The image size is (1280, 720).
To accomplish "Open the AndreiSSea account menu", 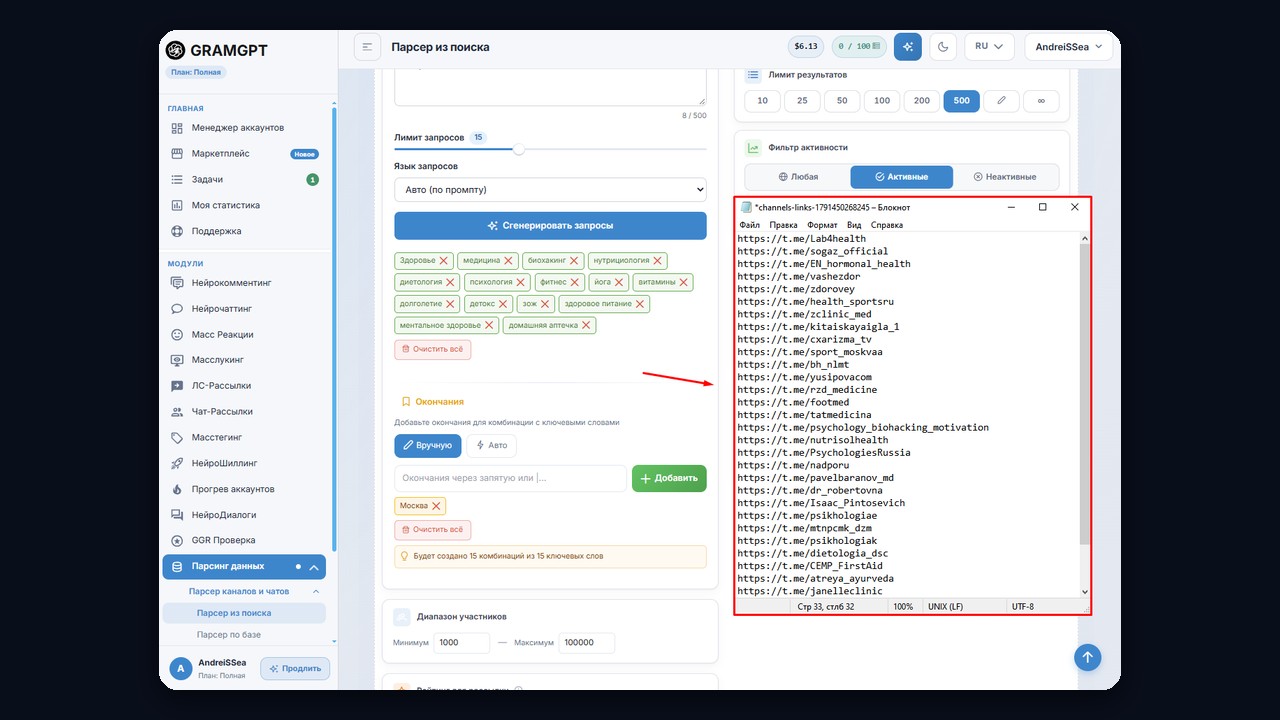I will pyautogui.click(x=1069, y=47).
